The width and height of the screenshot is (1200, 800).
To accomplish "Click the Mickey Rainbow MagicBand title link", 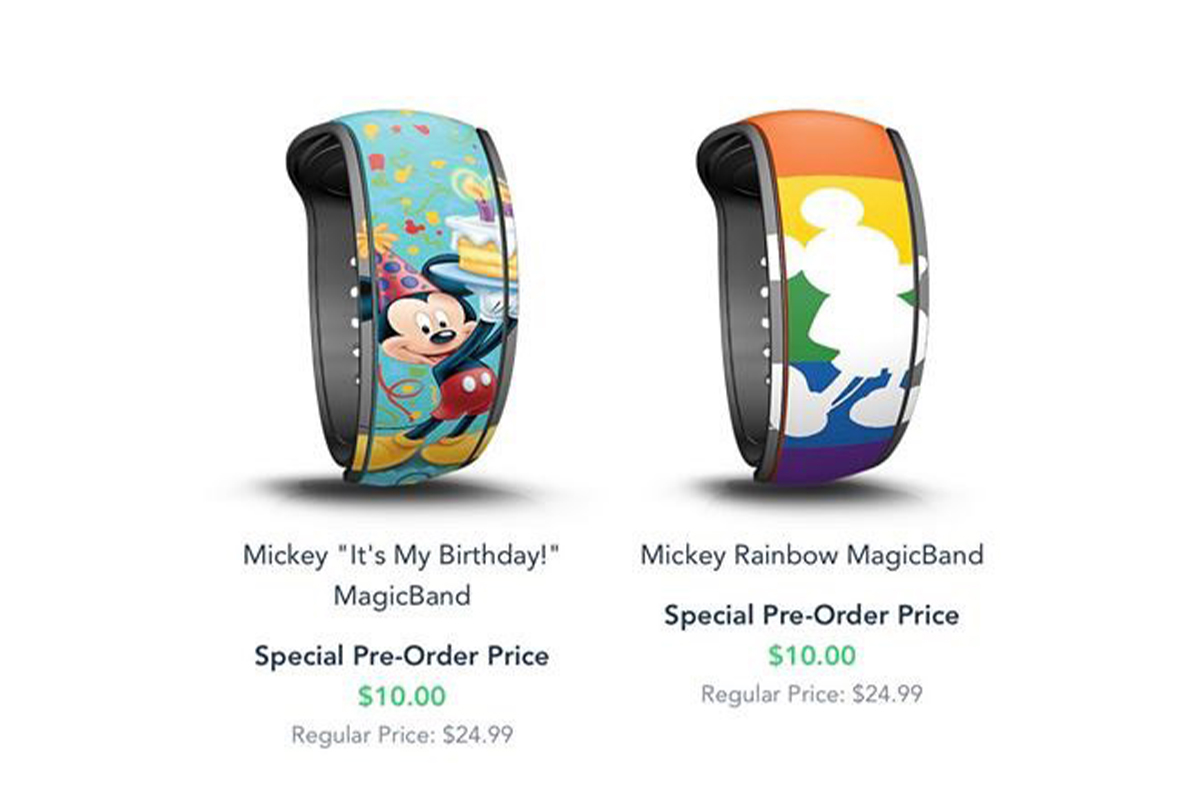I will click(812, 554).
